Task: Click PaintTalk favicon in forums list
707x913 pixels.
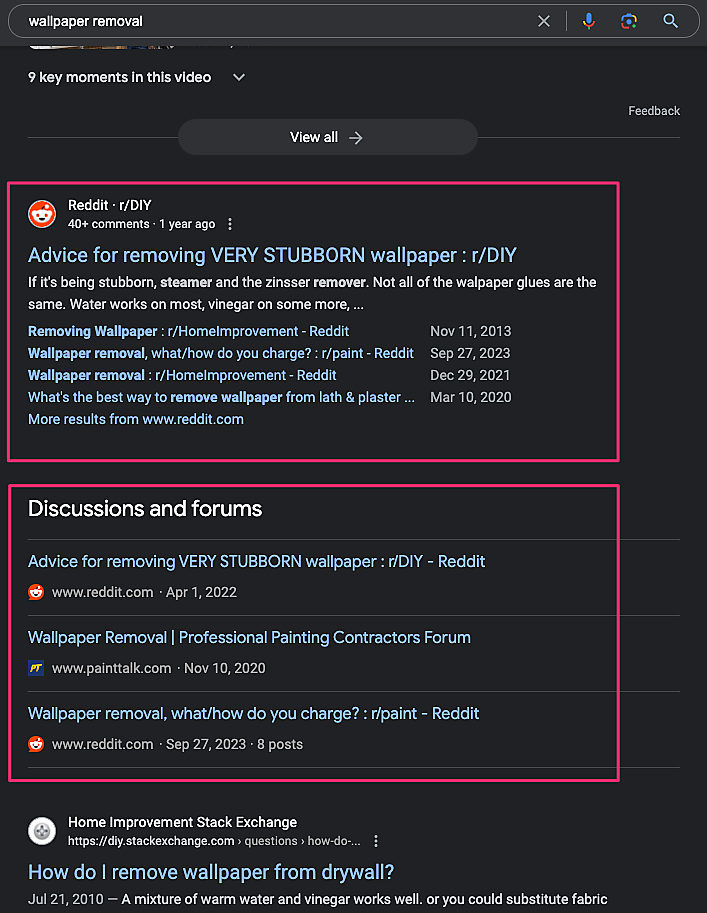Action: [x=36, y=668]
